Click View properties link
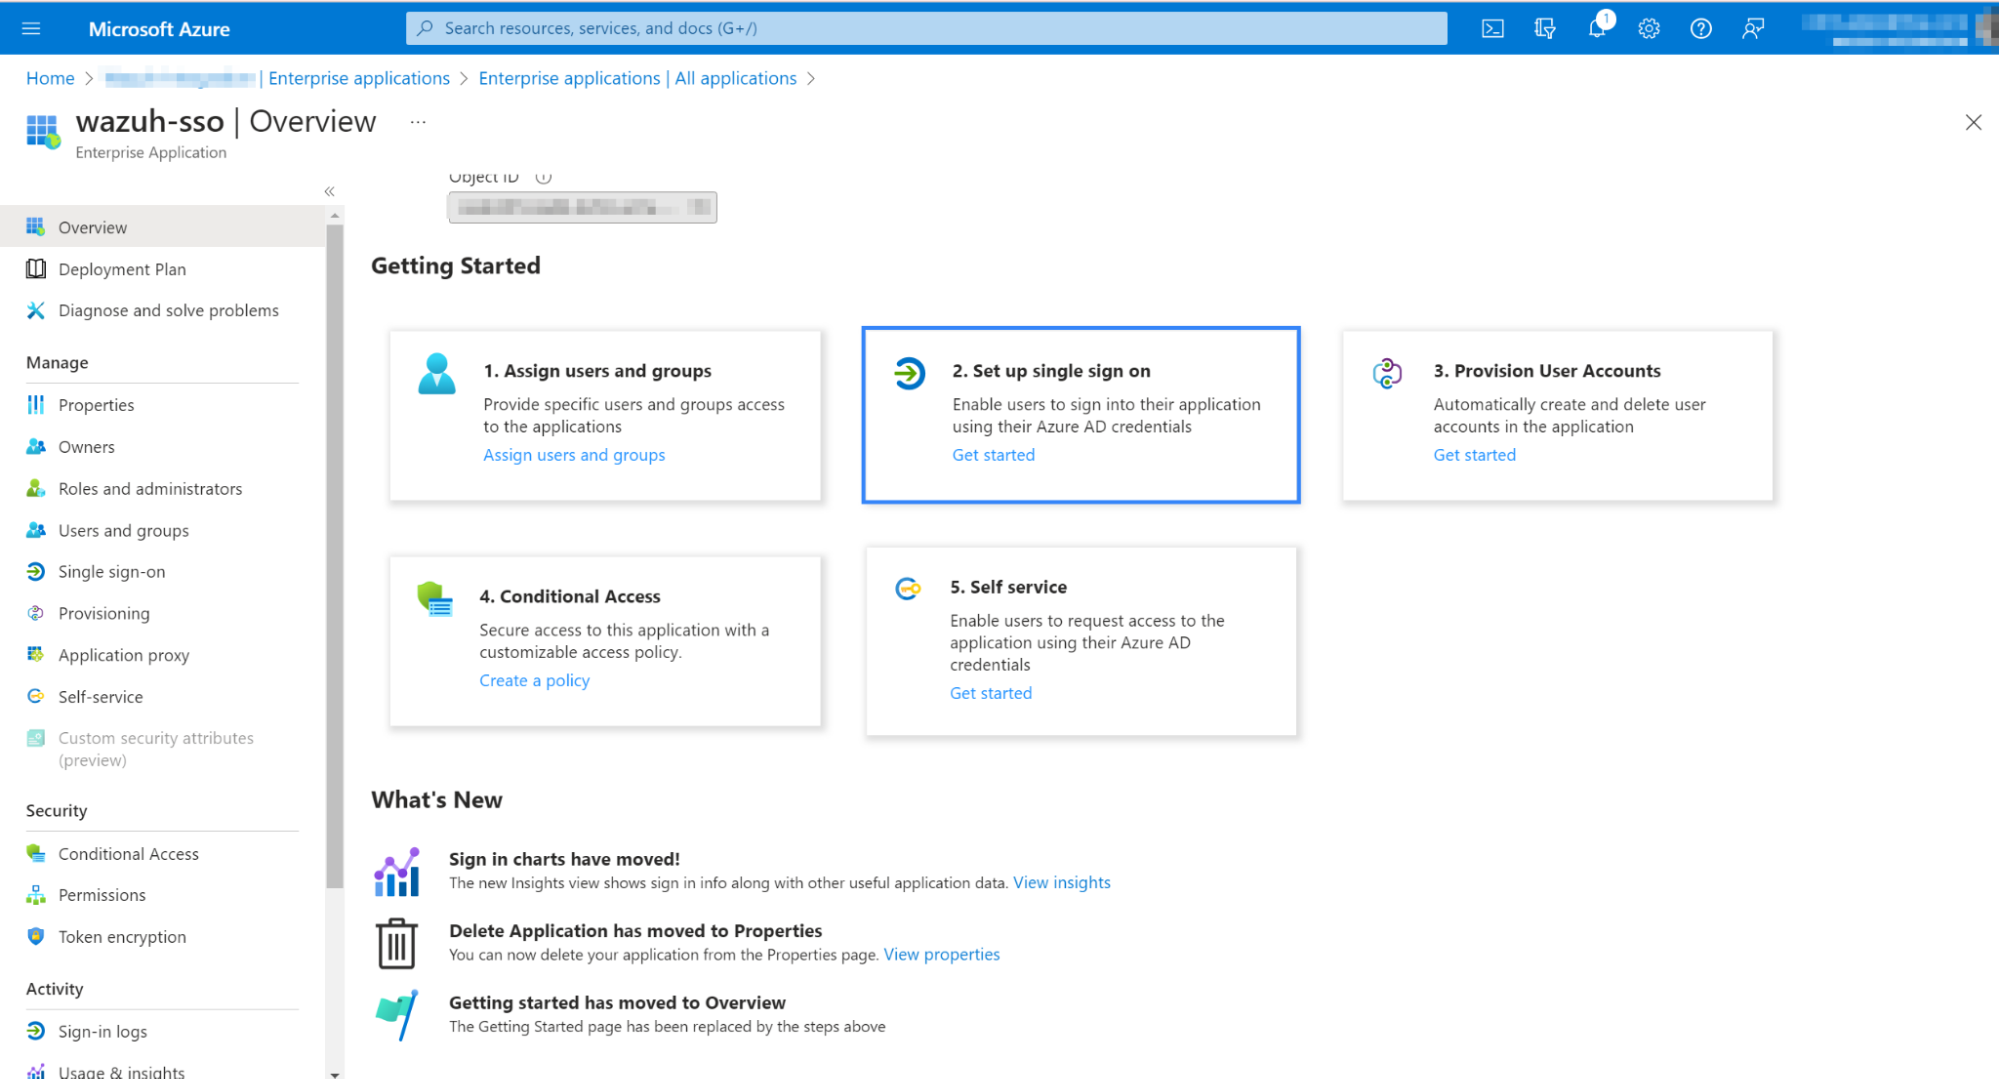 pos(941,954)
